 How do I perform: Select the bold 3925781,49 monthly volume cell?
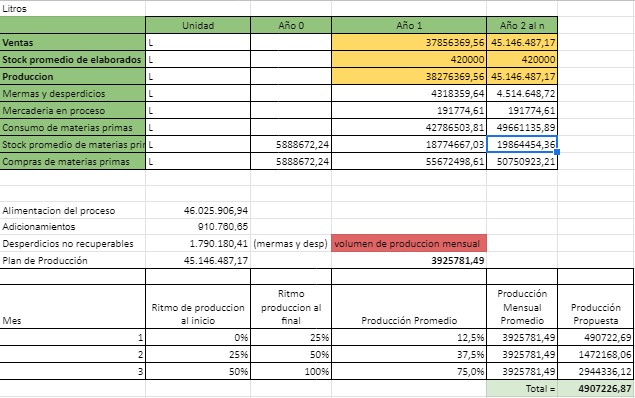coord(409,260)
